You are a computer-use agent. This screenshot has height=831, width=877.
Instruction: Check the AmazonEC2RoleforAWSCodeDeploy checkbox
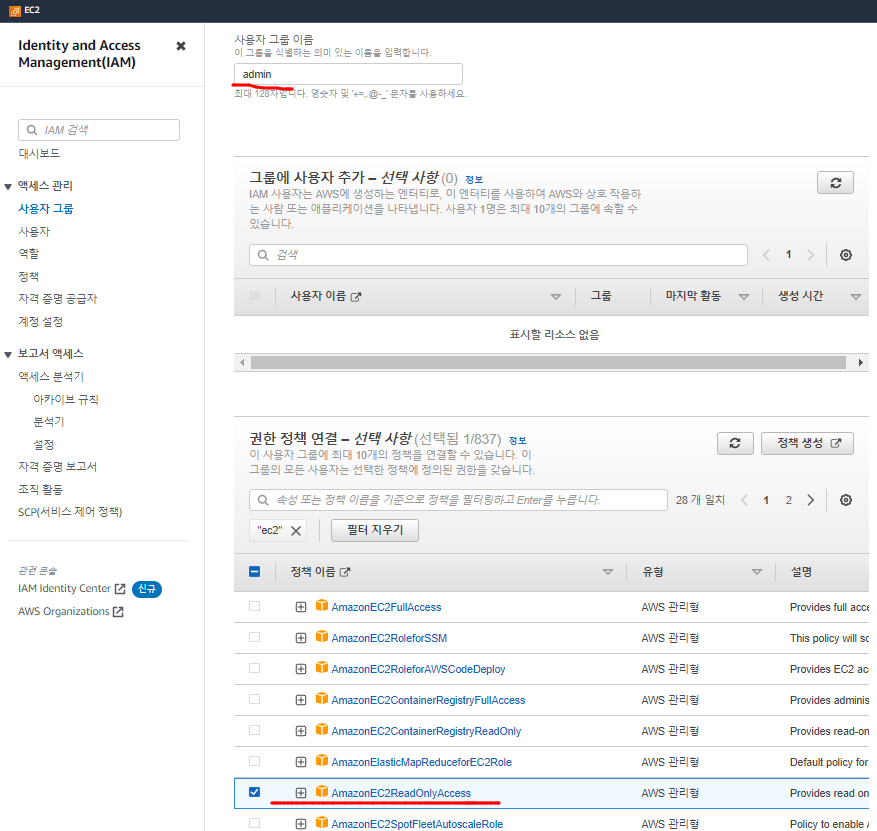tap(254, 668)
